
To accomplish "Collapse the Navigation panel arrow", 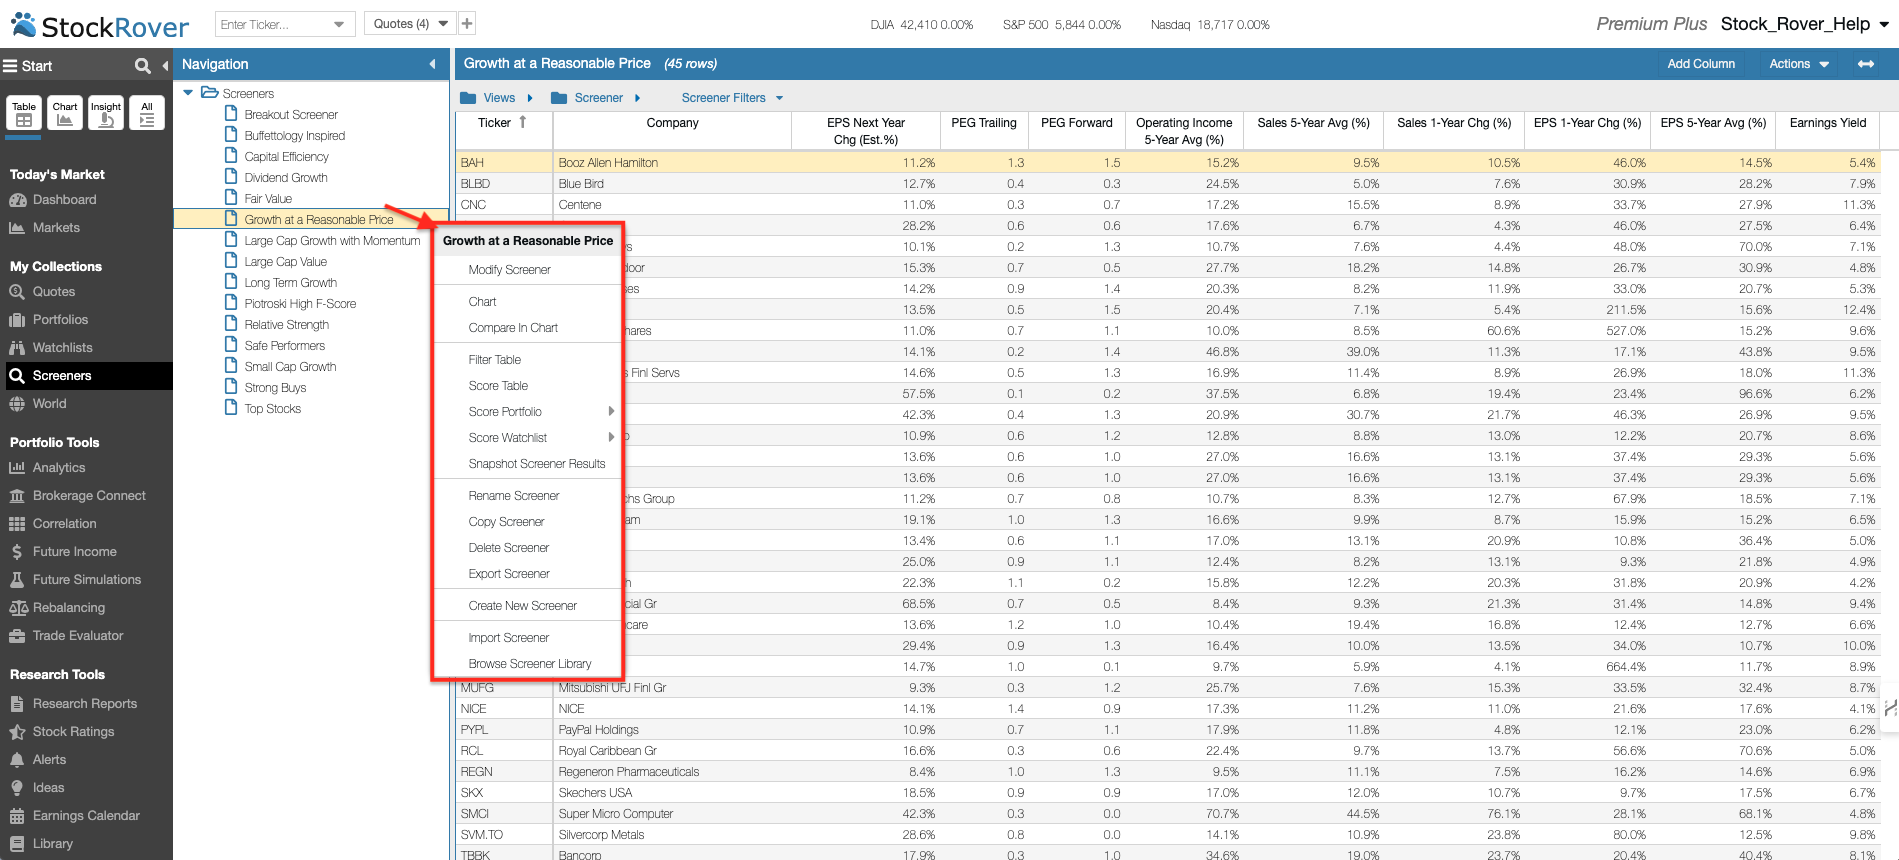I will tap(433, 64).
